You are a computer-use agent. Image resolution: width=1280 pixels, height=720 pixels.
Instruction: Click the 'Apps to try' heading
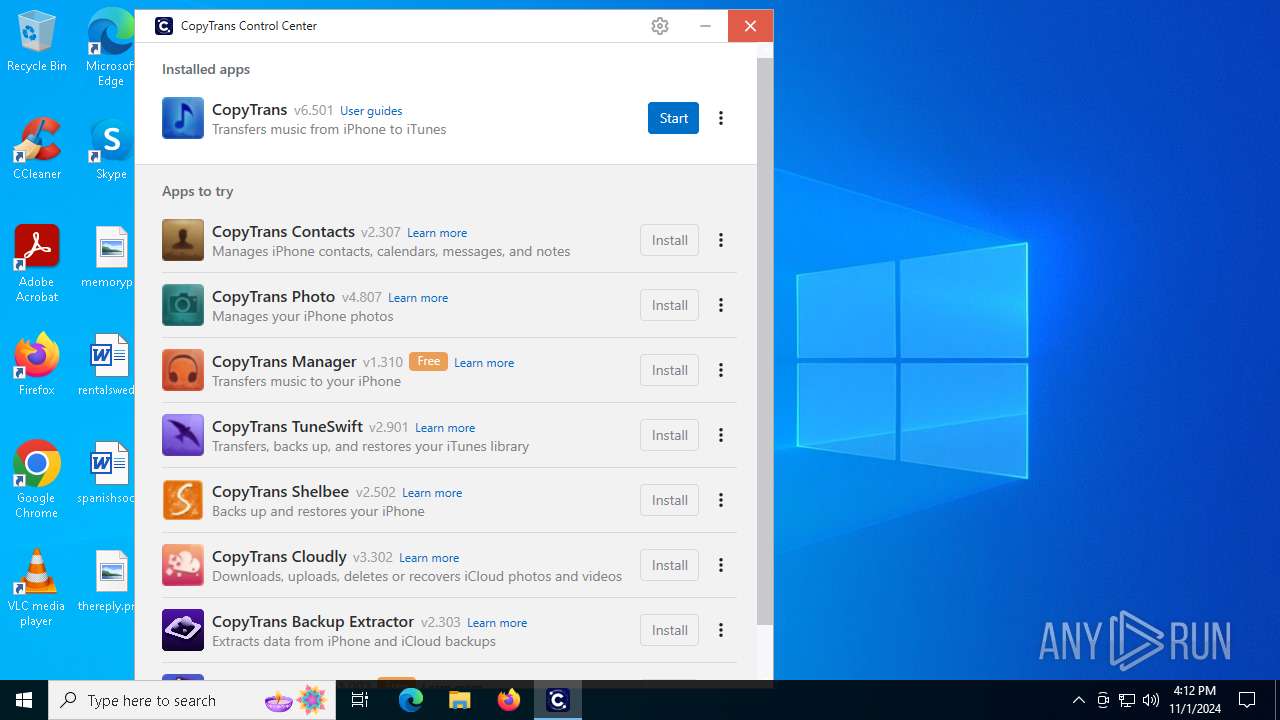pos(198,191)
